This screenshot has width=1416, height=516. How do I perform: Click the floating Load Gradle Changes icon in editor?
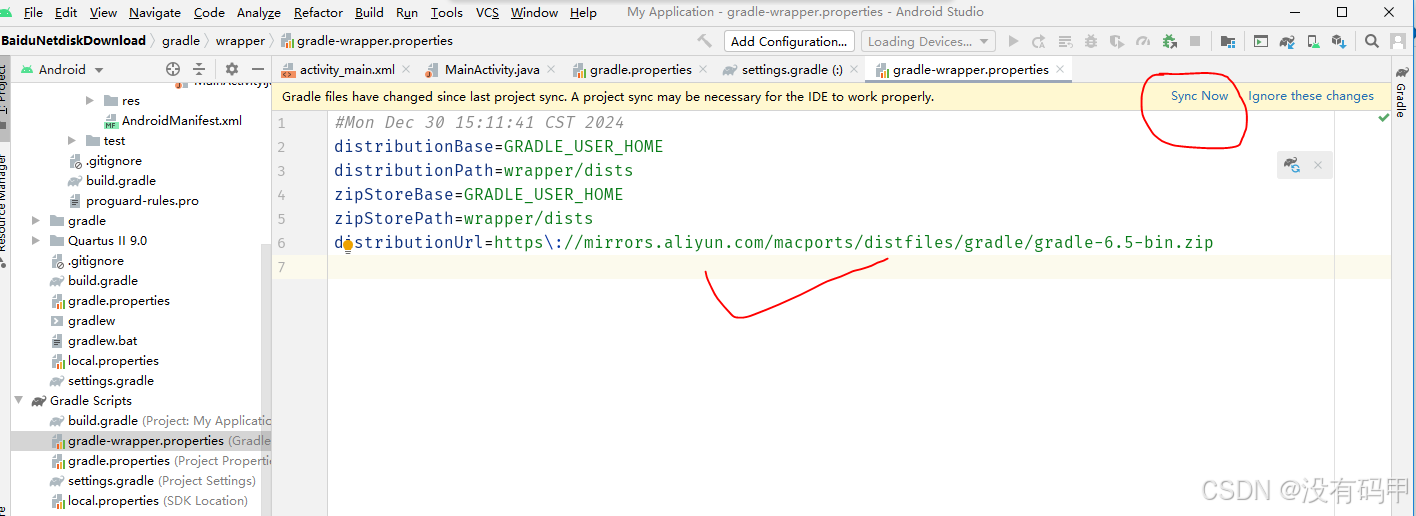click(x=1292, y=165)
